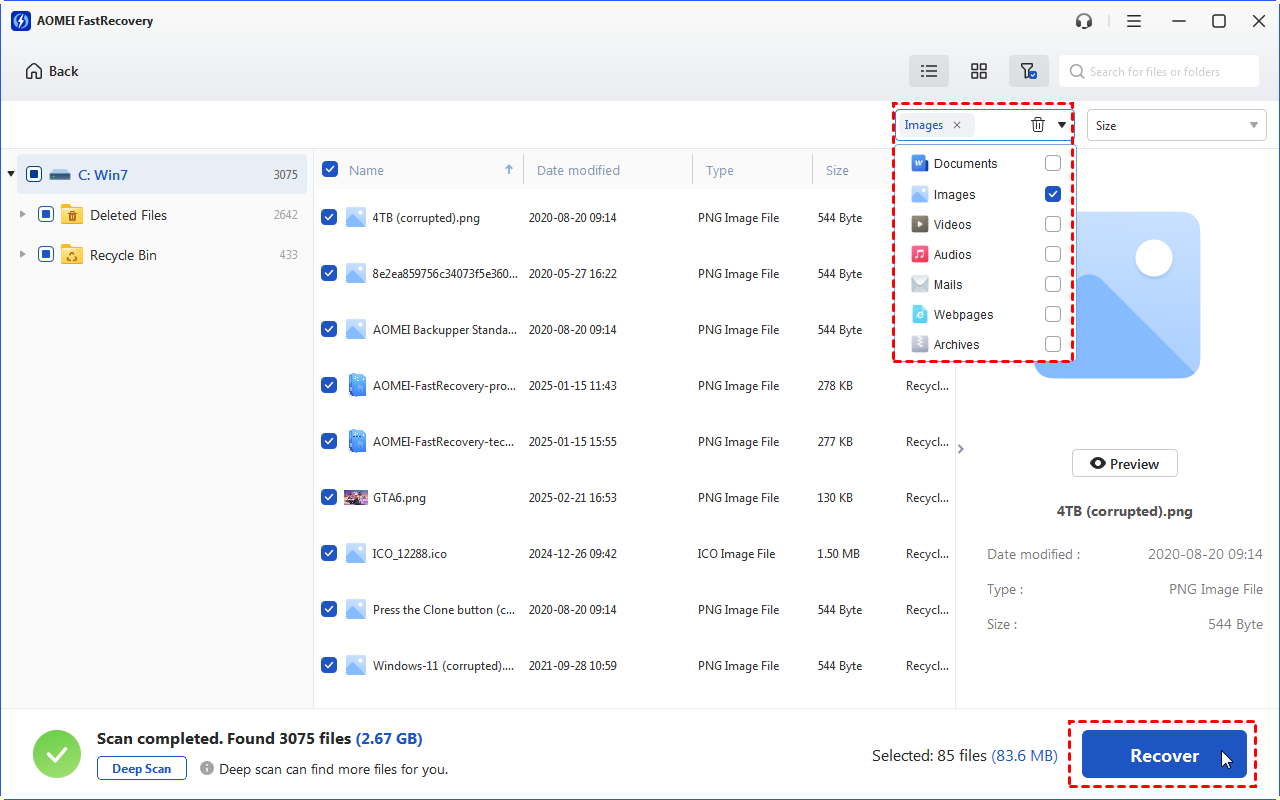Switch to list view layout
This screenshot has width=1280, height=800.
click(929, 71)
